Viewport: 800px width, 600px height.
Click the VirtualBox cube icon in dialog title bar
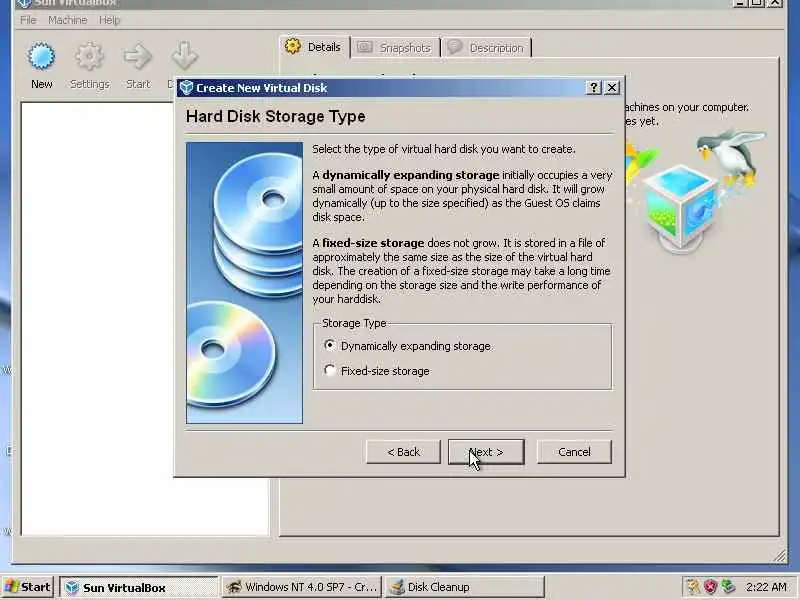pos(186,88)
